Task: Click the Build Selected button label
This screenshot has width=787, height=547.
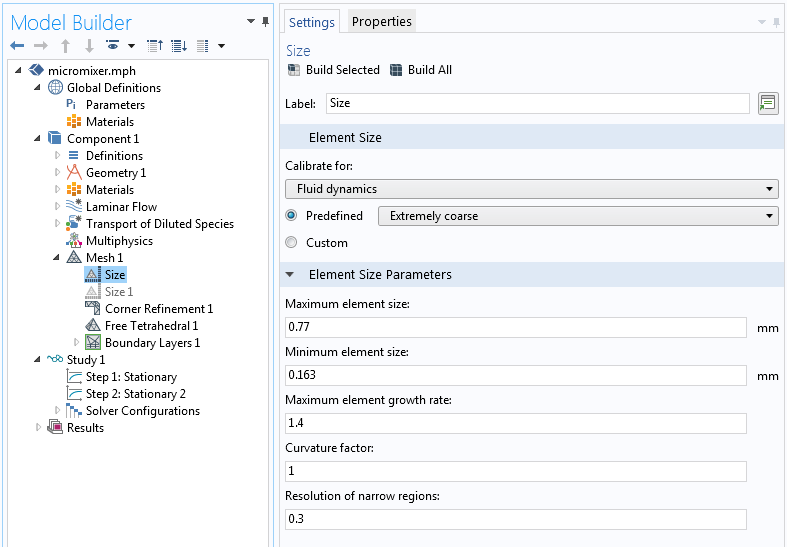Action: pyautogui.click(x=343, y=70)
